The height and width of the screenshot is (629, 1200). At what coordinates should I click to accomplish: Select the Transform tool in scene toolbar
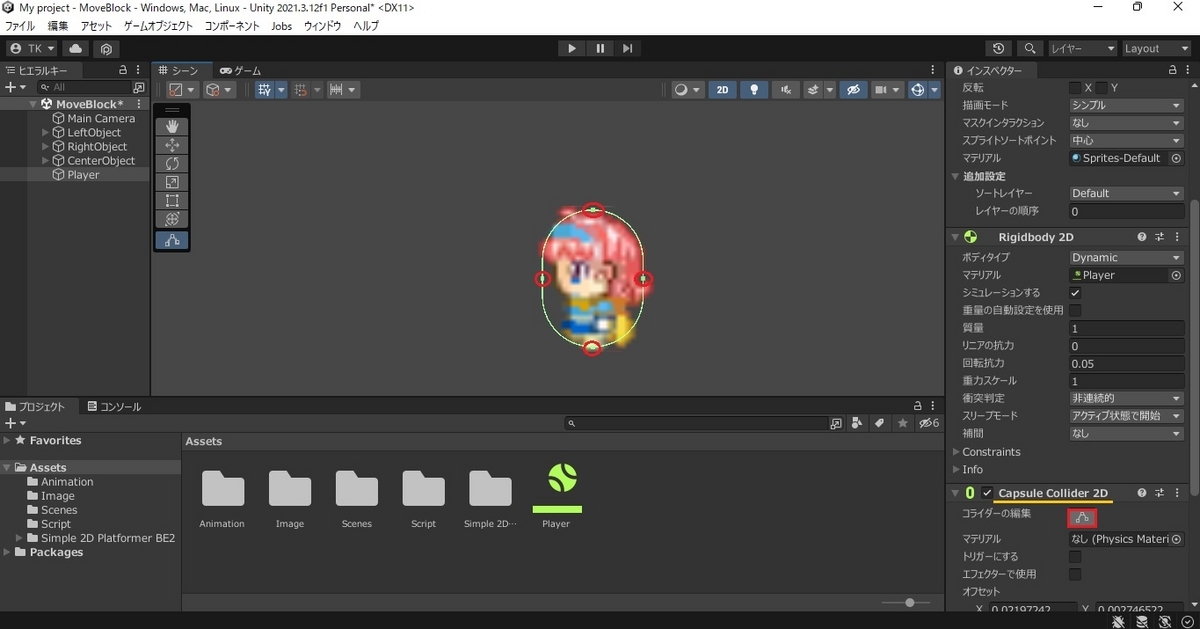pyautogui.click(x=172, y=218)
